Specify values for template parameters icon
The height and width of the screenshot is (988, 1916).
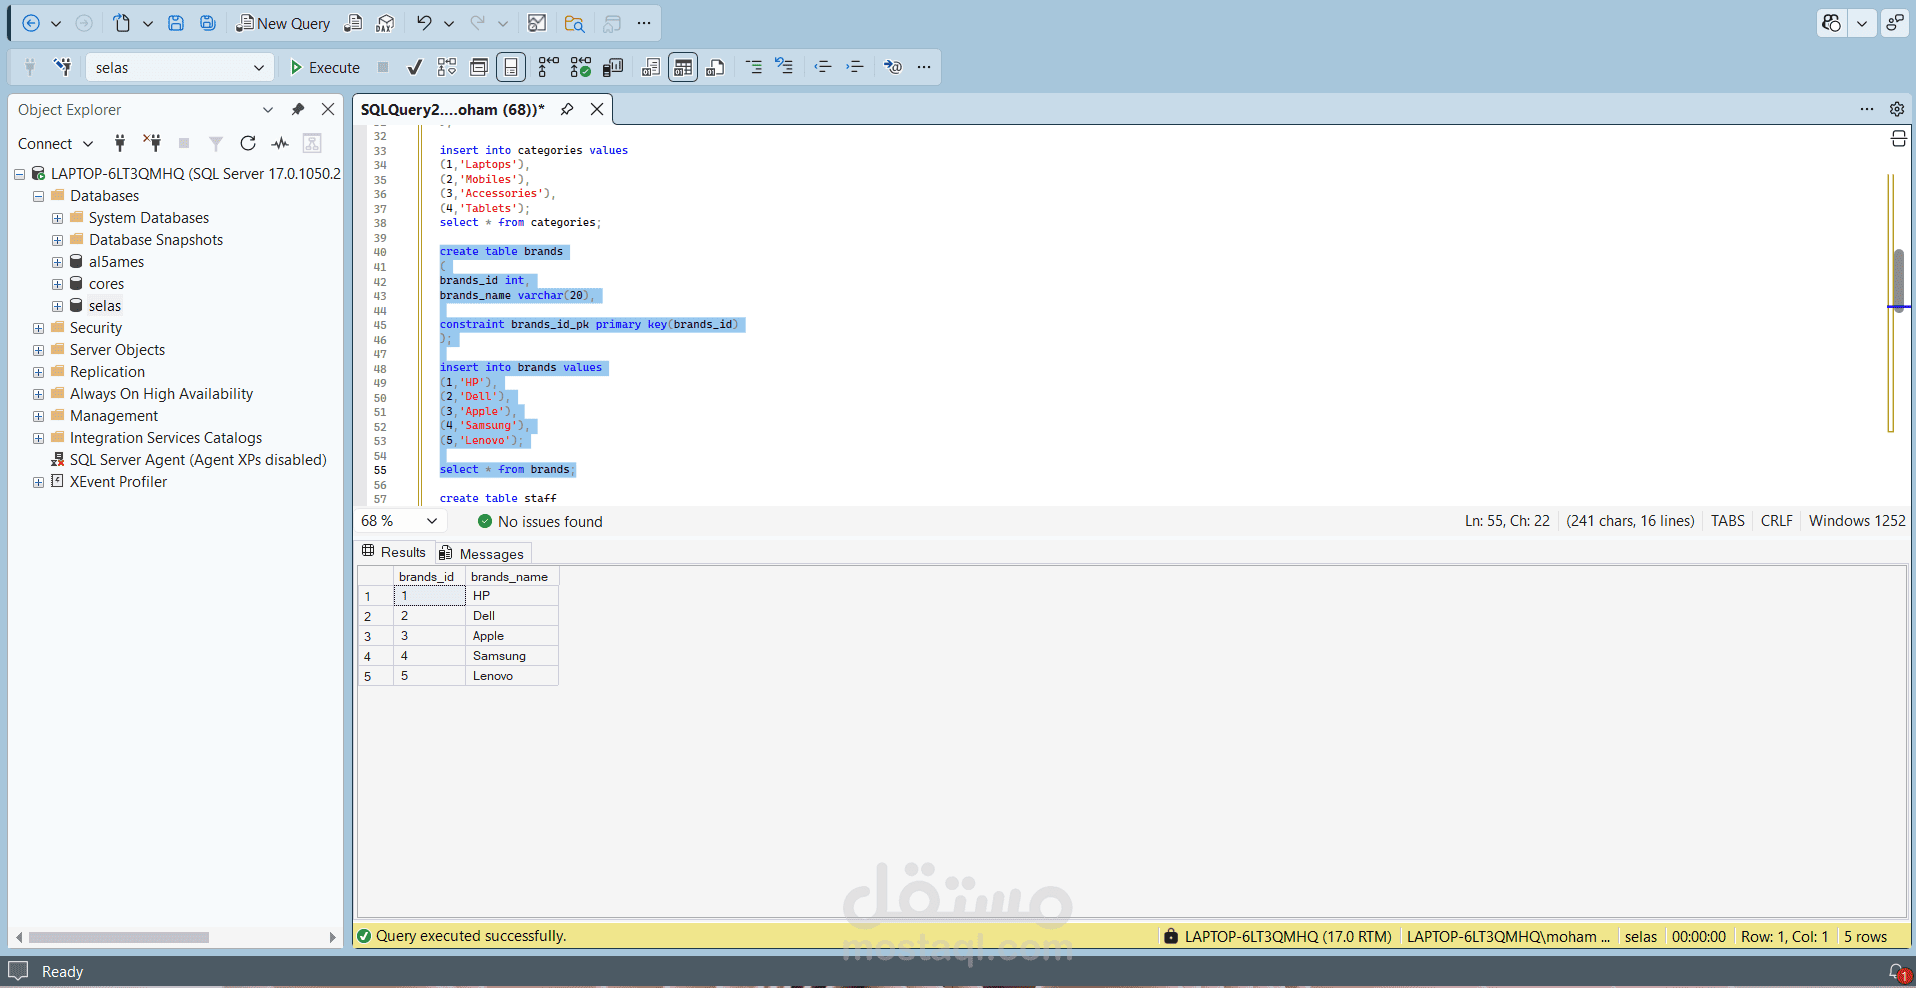tap(893, 67)
